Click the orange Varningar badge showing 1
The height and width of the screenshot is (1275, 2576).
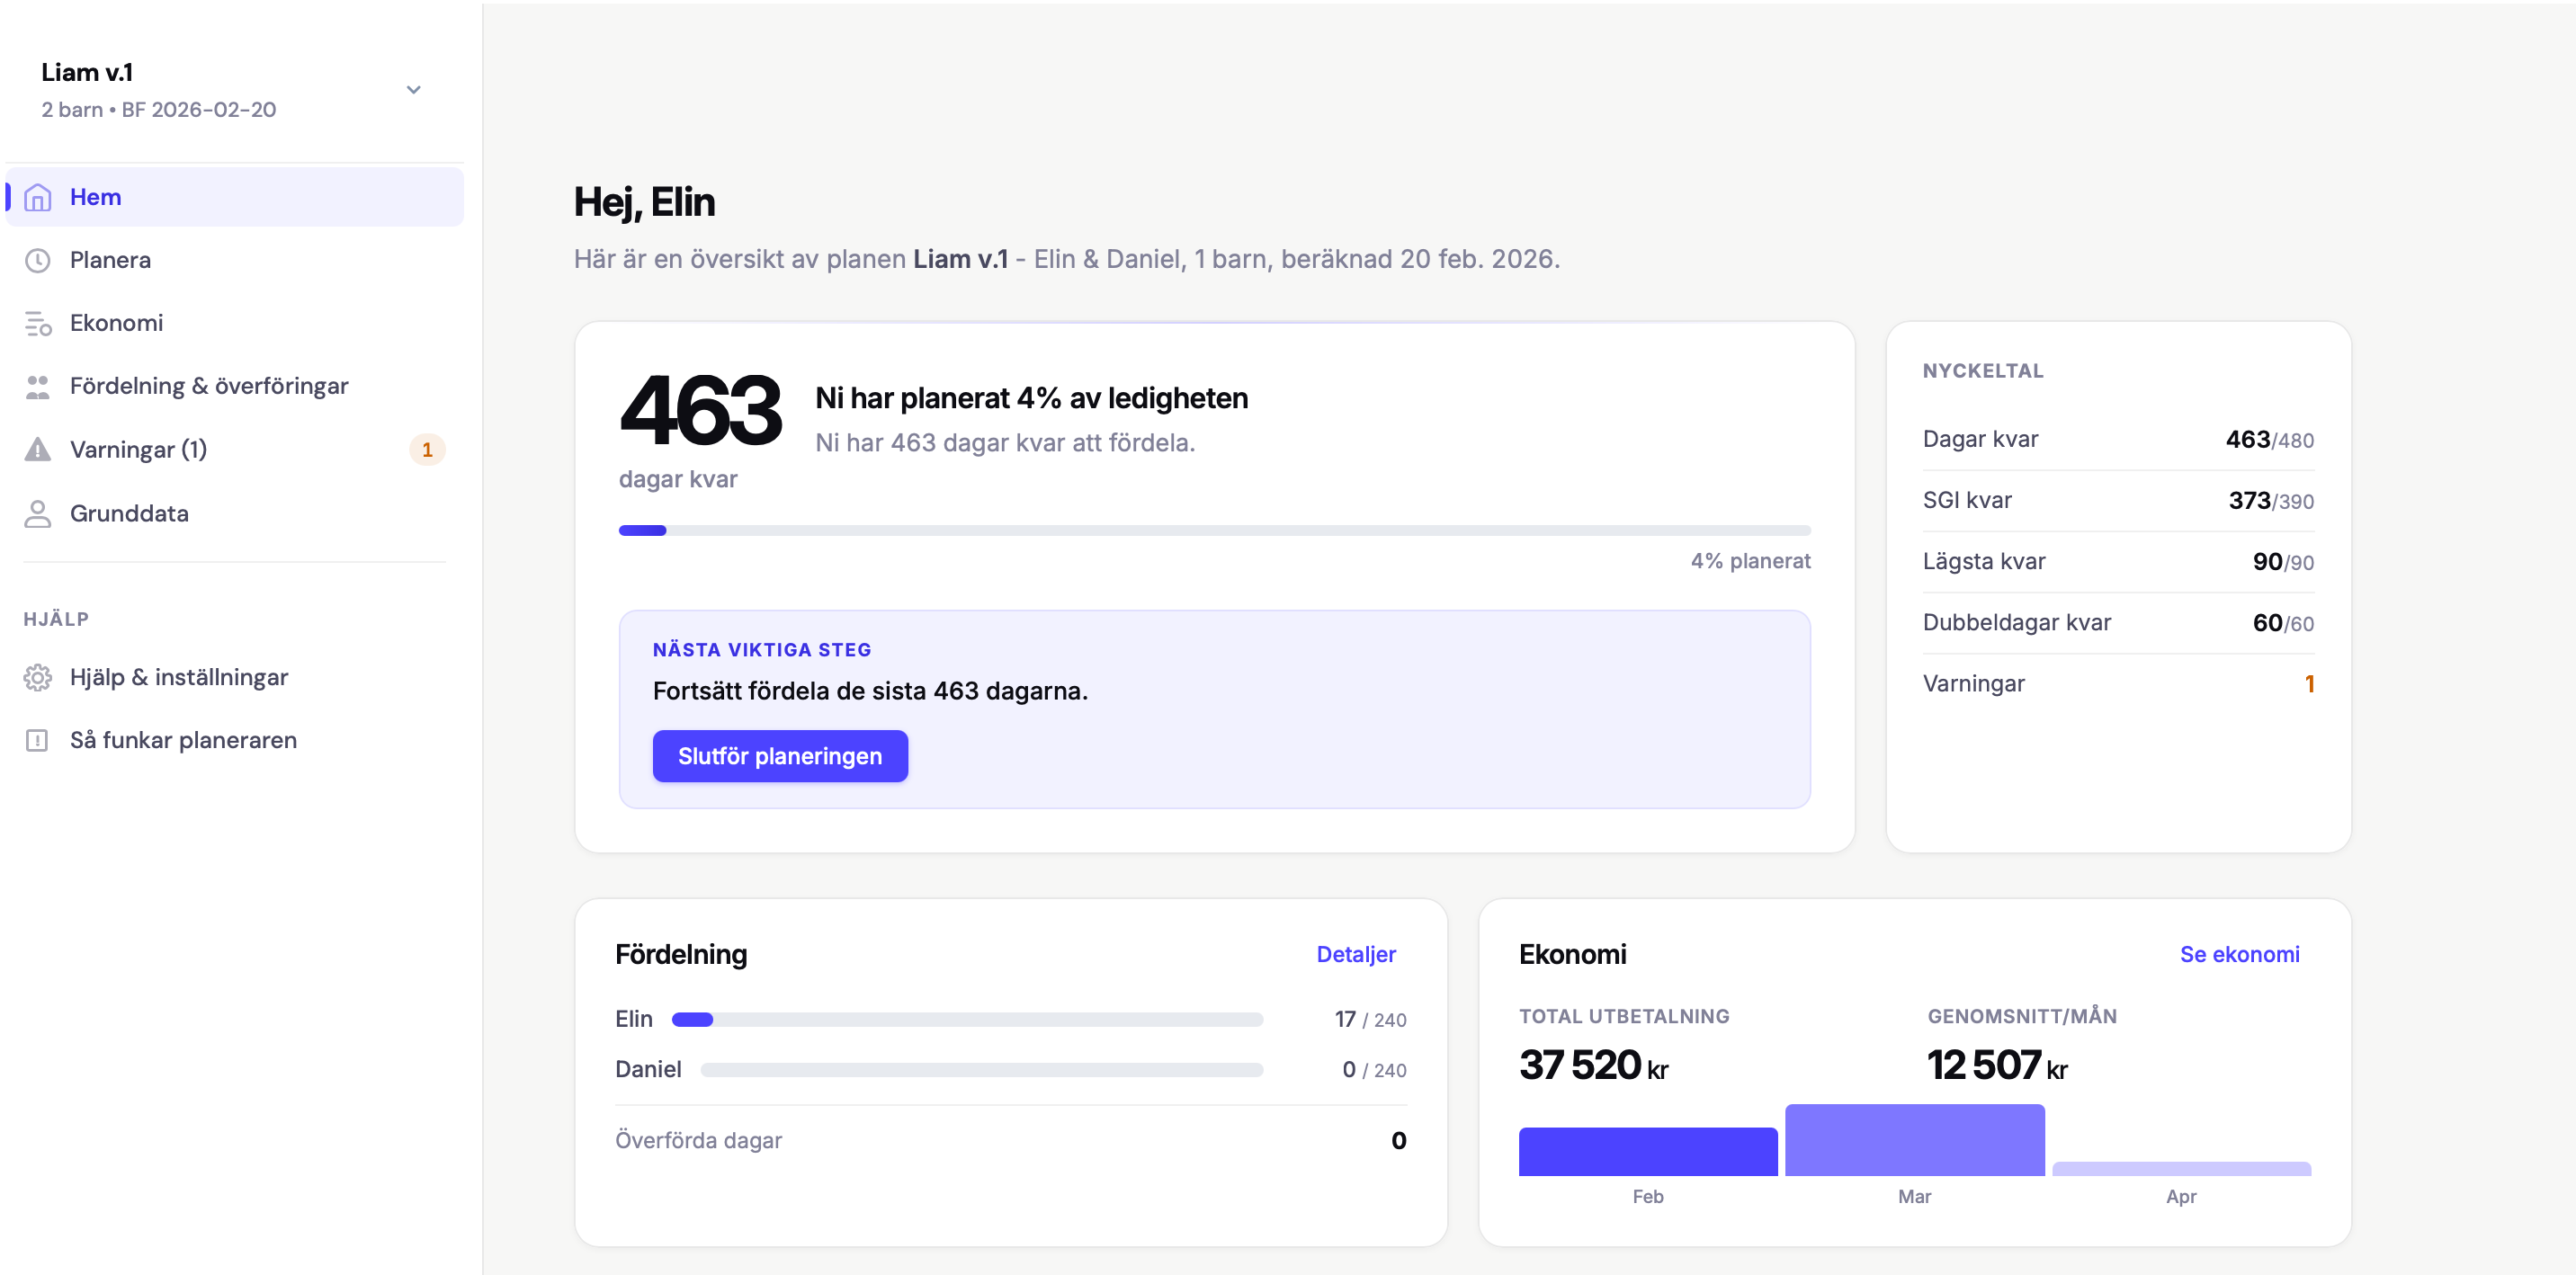click(427, 450)
